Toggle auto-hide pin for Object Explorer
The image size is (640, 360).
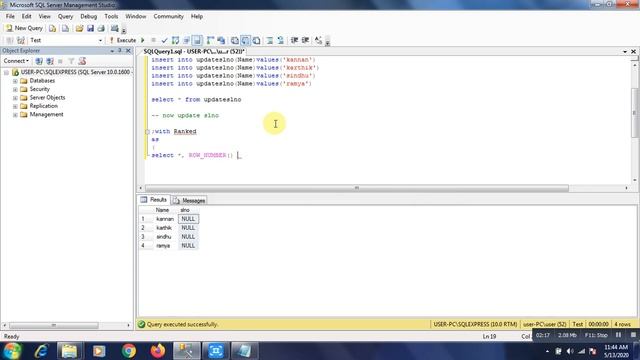pos(120,51)
